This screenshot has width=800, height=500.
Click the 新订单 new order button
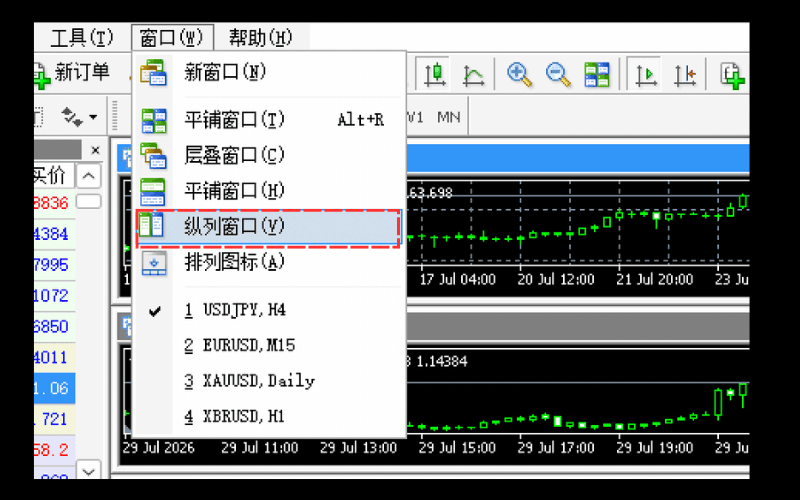click(x=72, y=72)
